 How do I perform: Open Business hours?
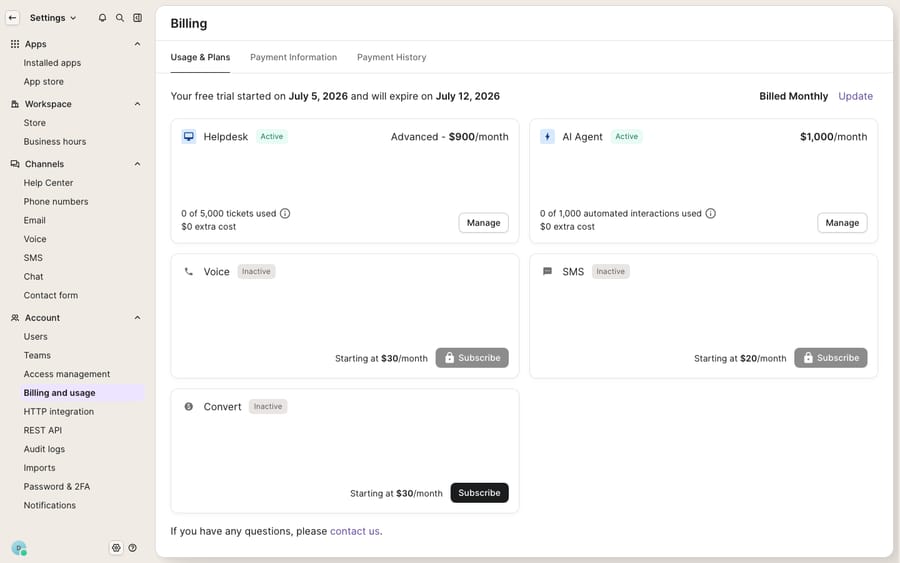tap(55, 142)
